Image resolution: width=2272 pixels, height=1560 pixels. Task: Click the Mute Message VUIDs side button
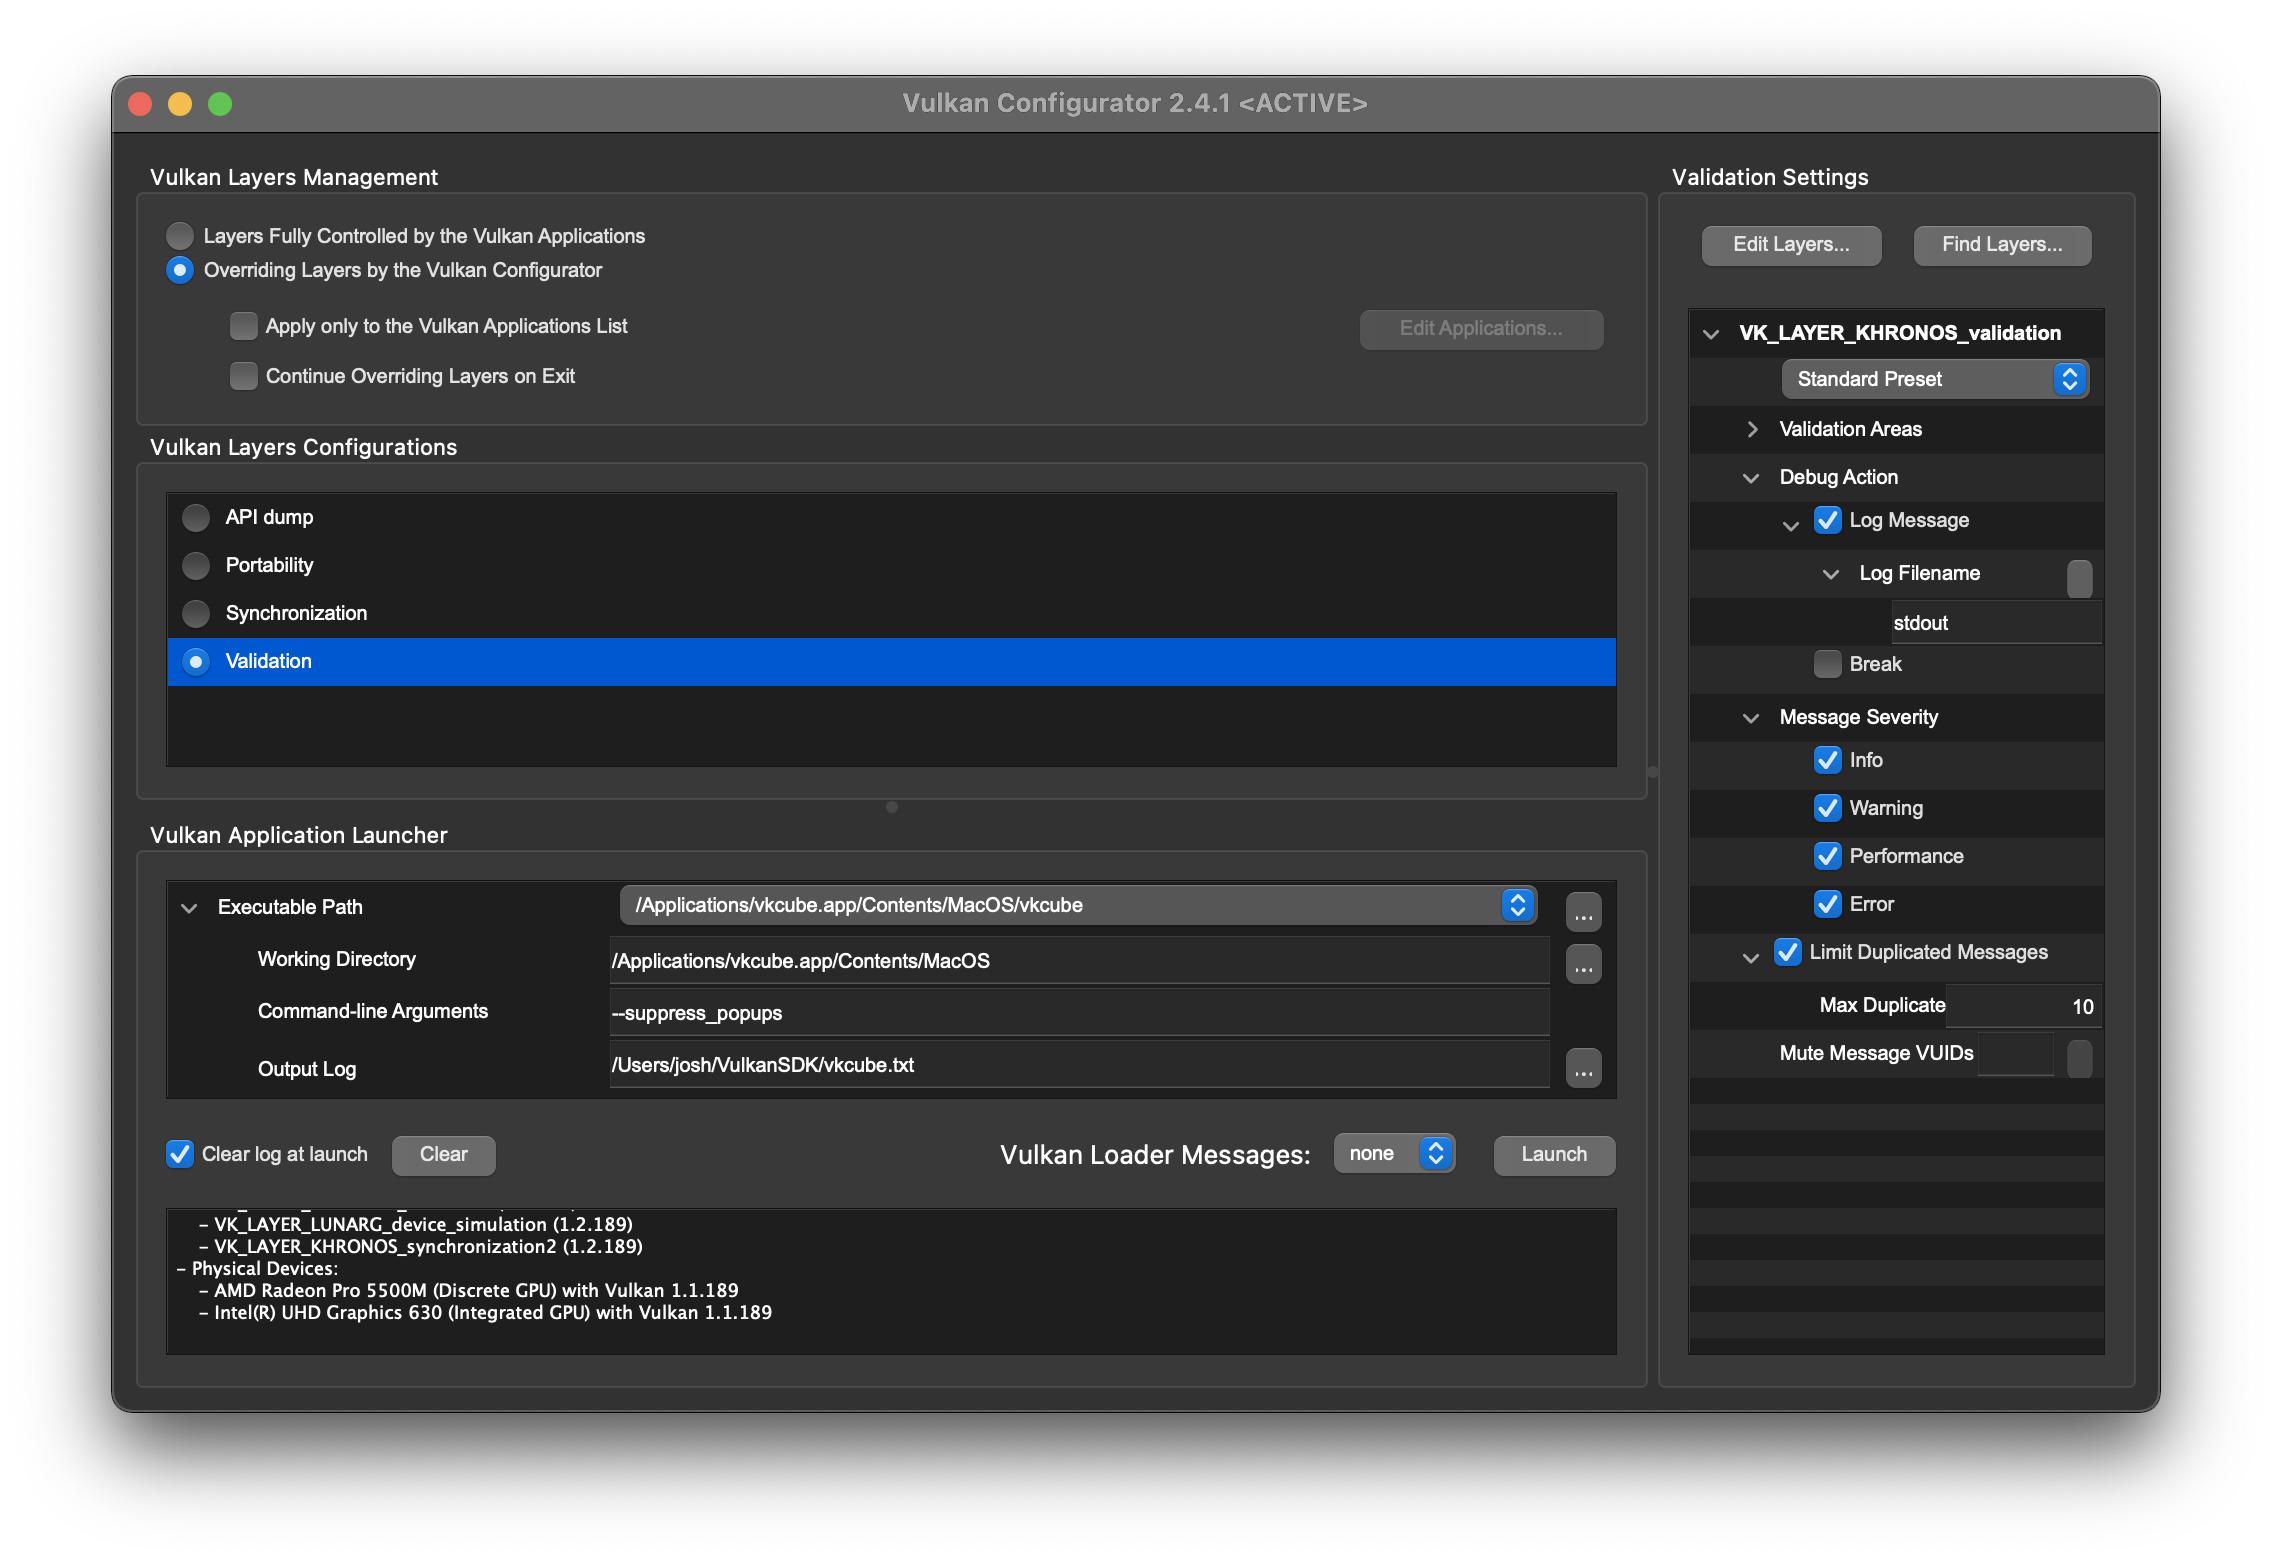tap(2079, 1057)
